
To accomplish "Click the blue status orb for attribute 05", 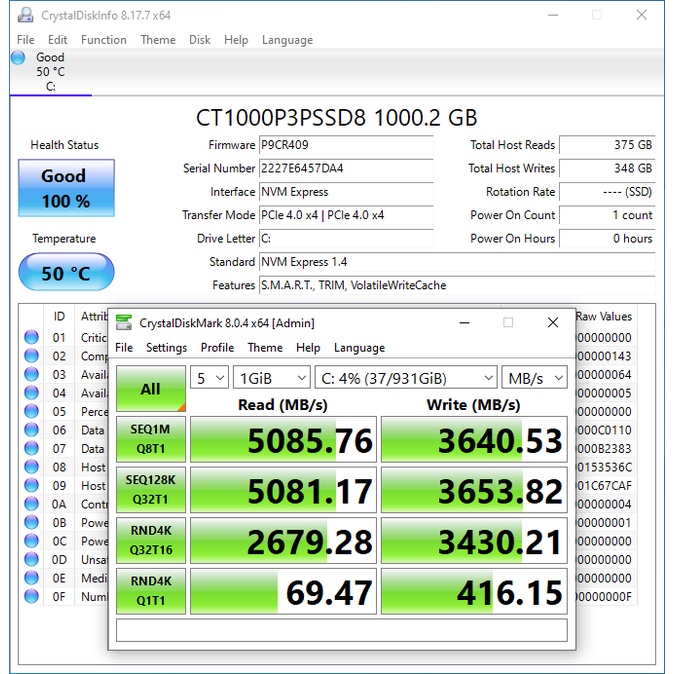I will coord(31,411).
